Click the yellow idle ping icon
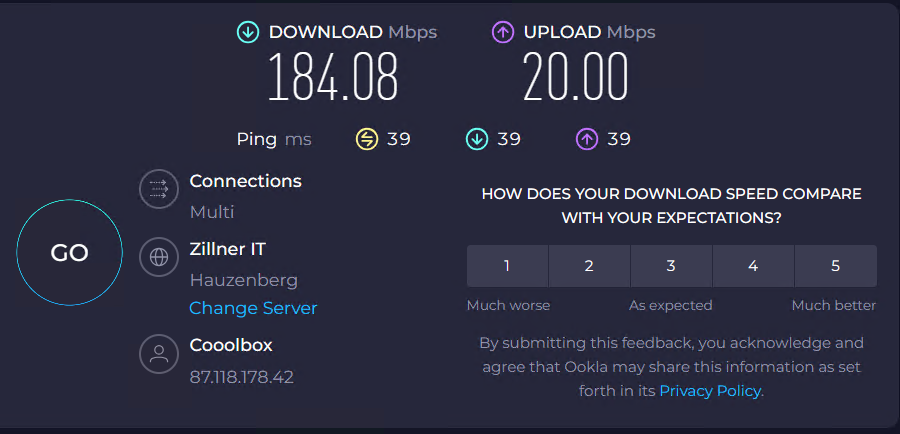Screen dimensions: 900x434 pos(367,139)
